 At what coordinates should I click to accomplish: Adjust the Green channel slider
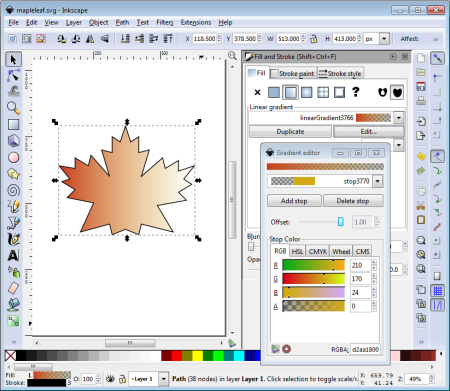[x=314, y=279]
